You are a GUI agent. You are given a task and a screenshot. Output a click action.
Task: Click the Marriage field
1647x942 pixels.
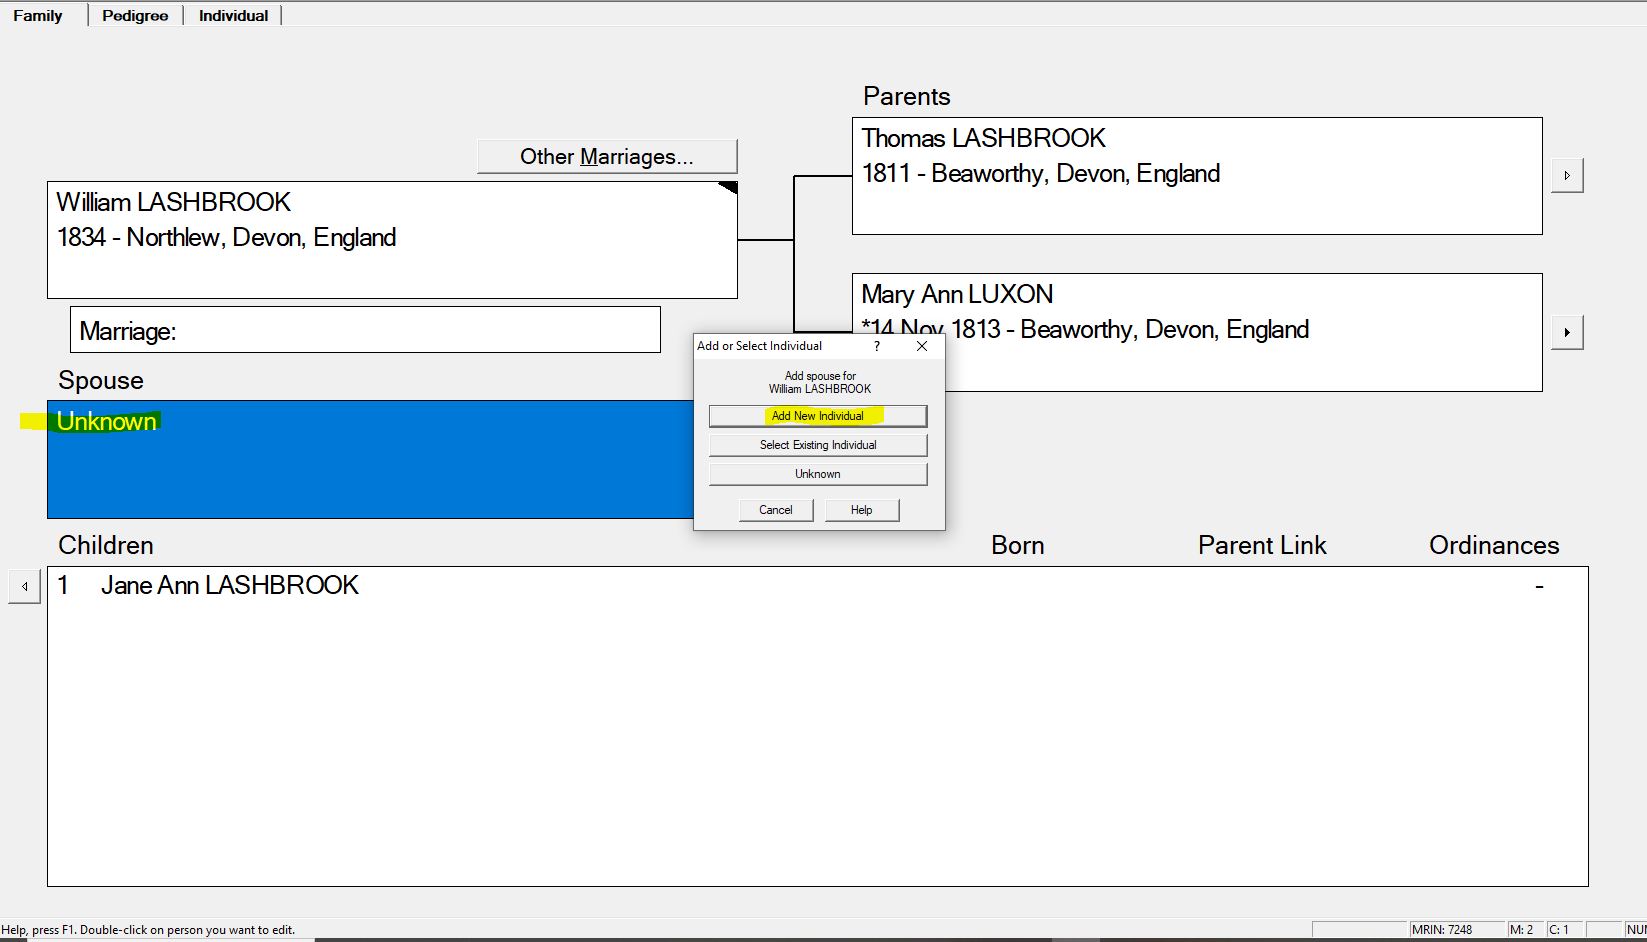[365, 329]
